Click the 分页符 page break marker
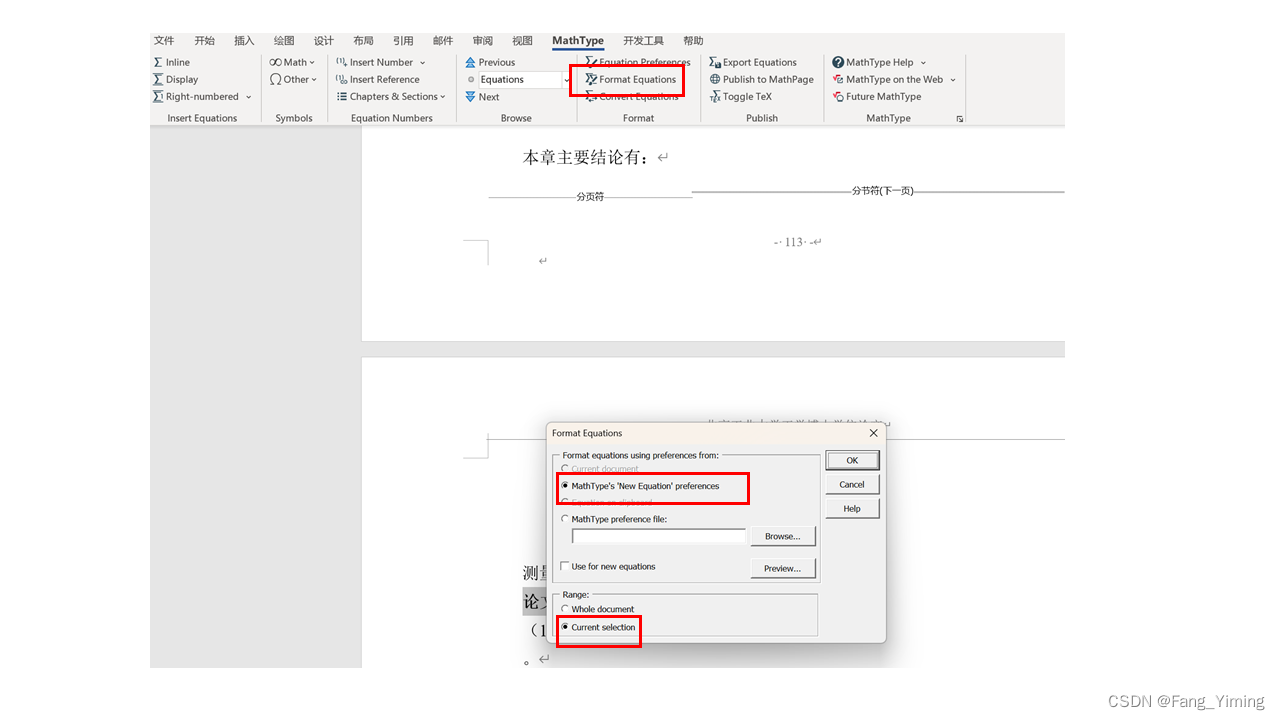This screenshot has width=1280, height=720. 590,197
